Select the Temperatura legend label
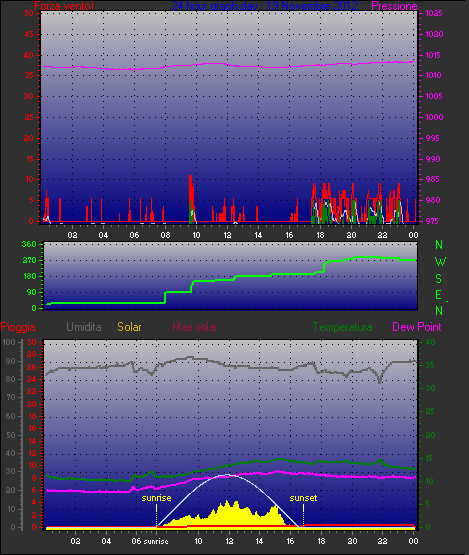This screenshot has width=469, height=555. point(342,327)
